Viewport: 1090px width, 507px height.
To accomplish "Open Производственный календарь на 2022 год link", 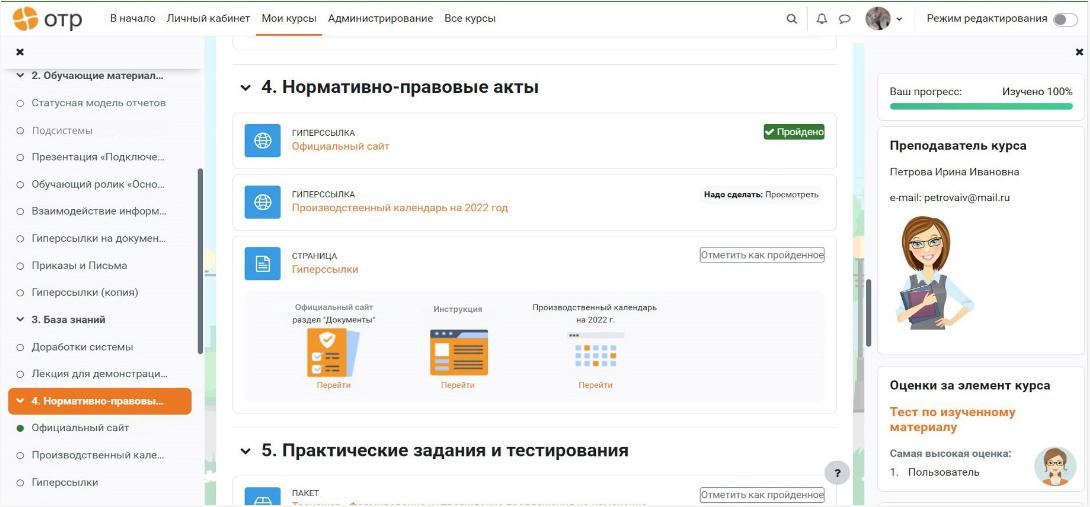I will (400, 207).
